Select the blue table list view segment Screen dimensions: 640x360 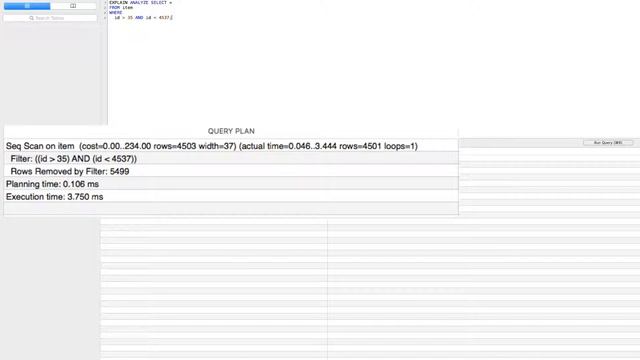27,6
